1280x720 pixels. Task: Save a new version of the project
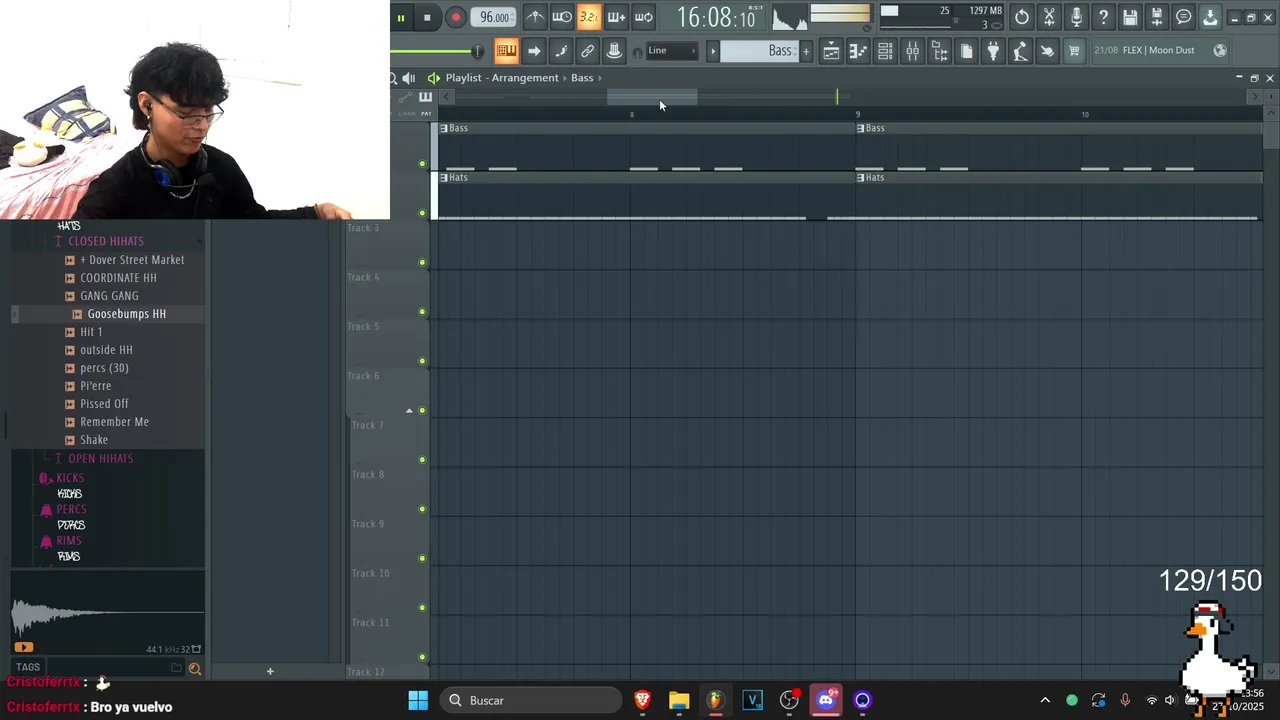(x=1157, y=17)
